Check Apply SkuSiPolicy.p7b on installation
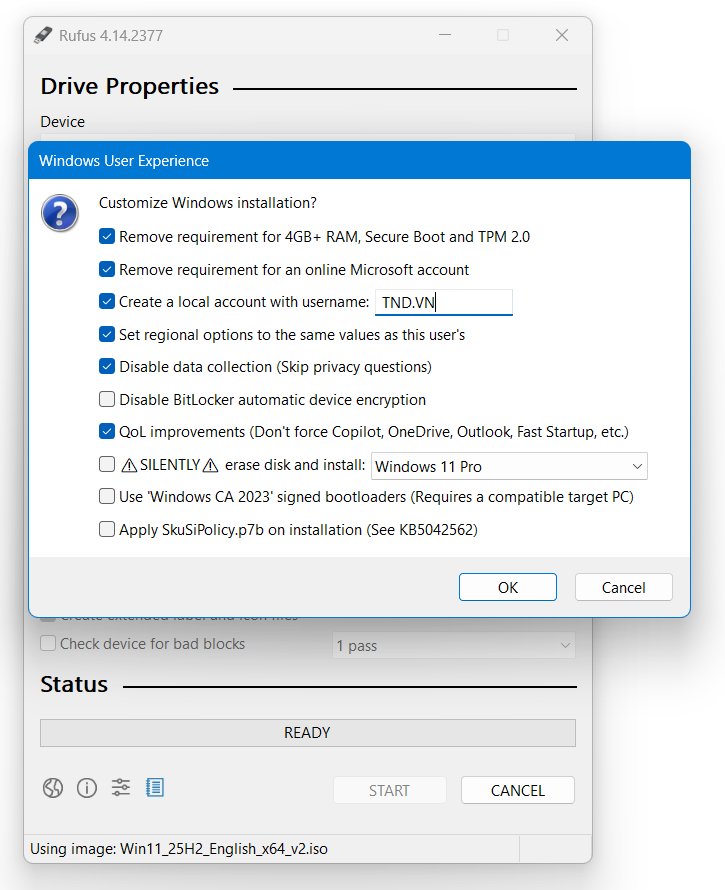 click(107, 530)
